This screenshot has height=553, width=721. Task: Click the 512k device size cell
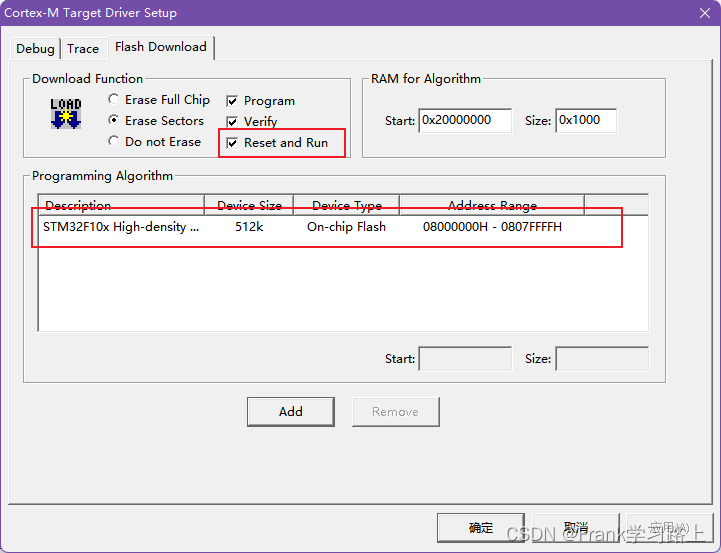249,227
